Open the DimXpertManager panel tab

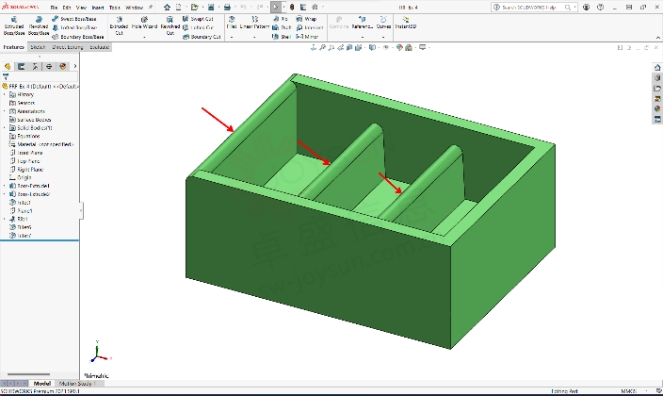(49, 66)
